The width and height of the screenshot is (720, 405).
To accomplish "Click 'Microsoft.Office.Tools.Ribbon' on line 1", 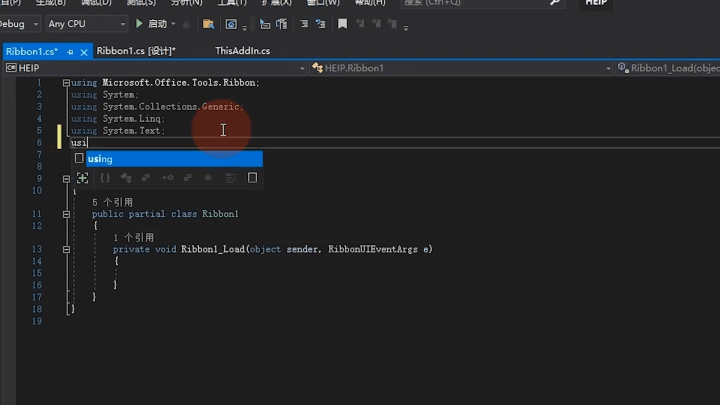I will click(x=179, y=83).
